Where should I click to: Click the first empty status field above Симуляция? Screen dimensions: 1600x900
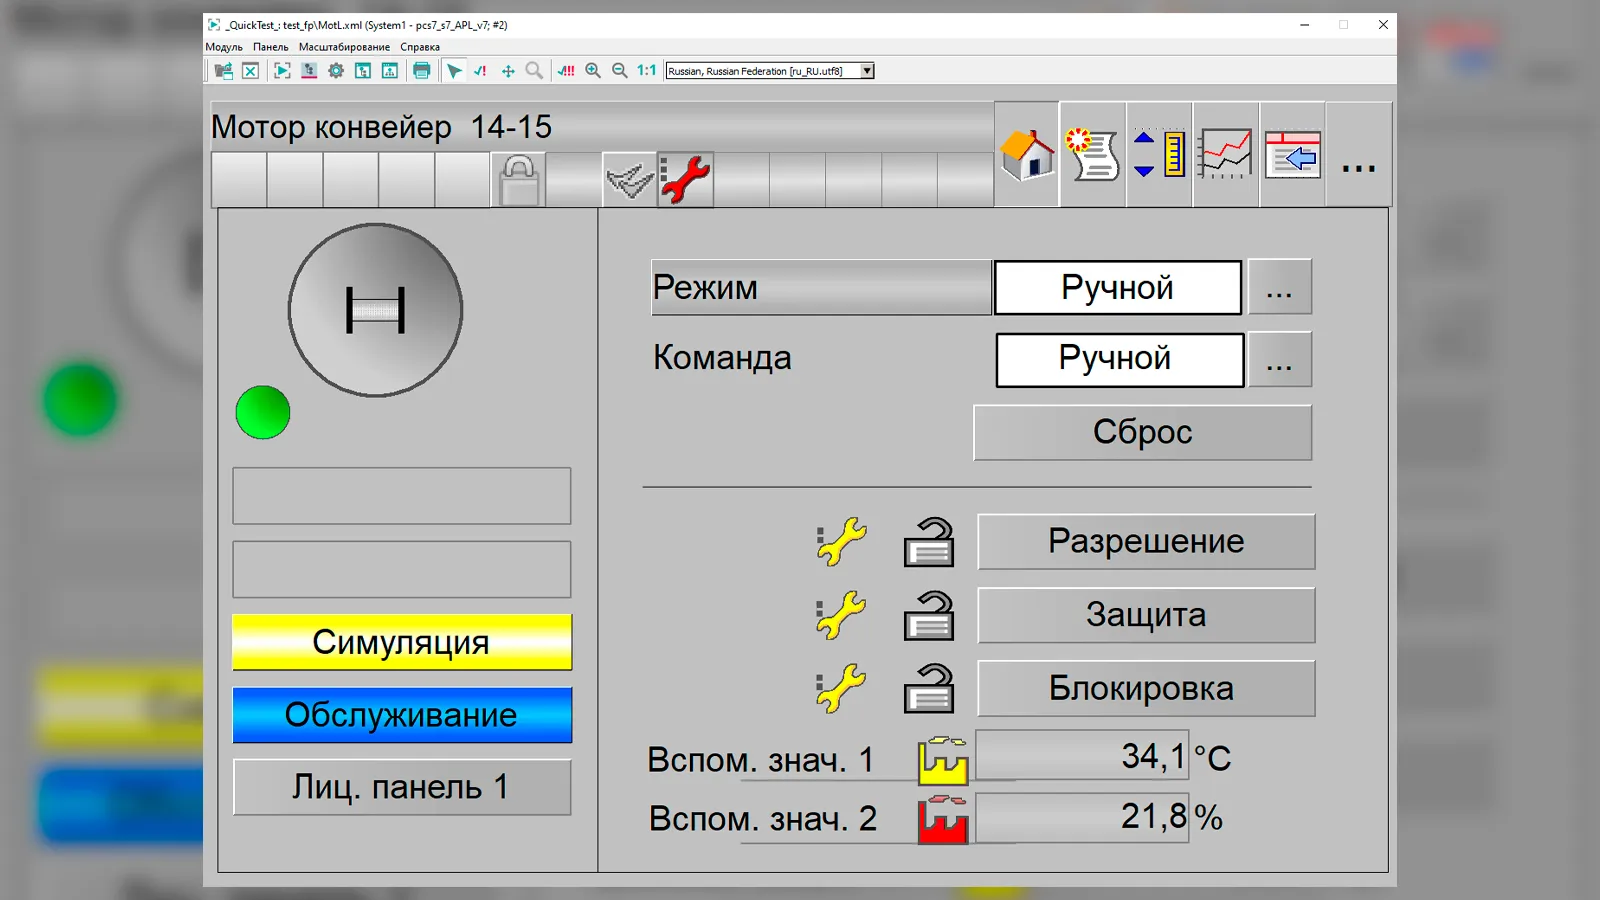(402, 496)
